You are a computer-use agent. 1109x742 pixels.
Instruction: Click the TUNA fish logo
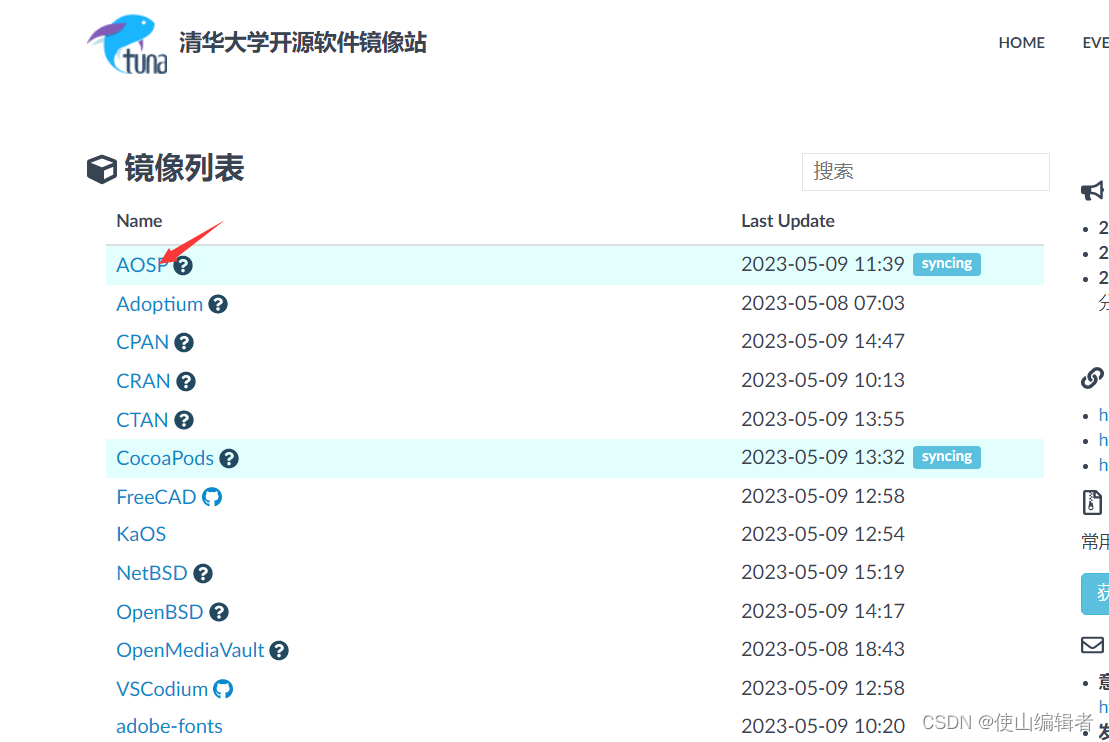128,44
